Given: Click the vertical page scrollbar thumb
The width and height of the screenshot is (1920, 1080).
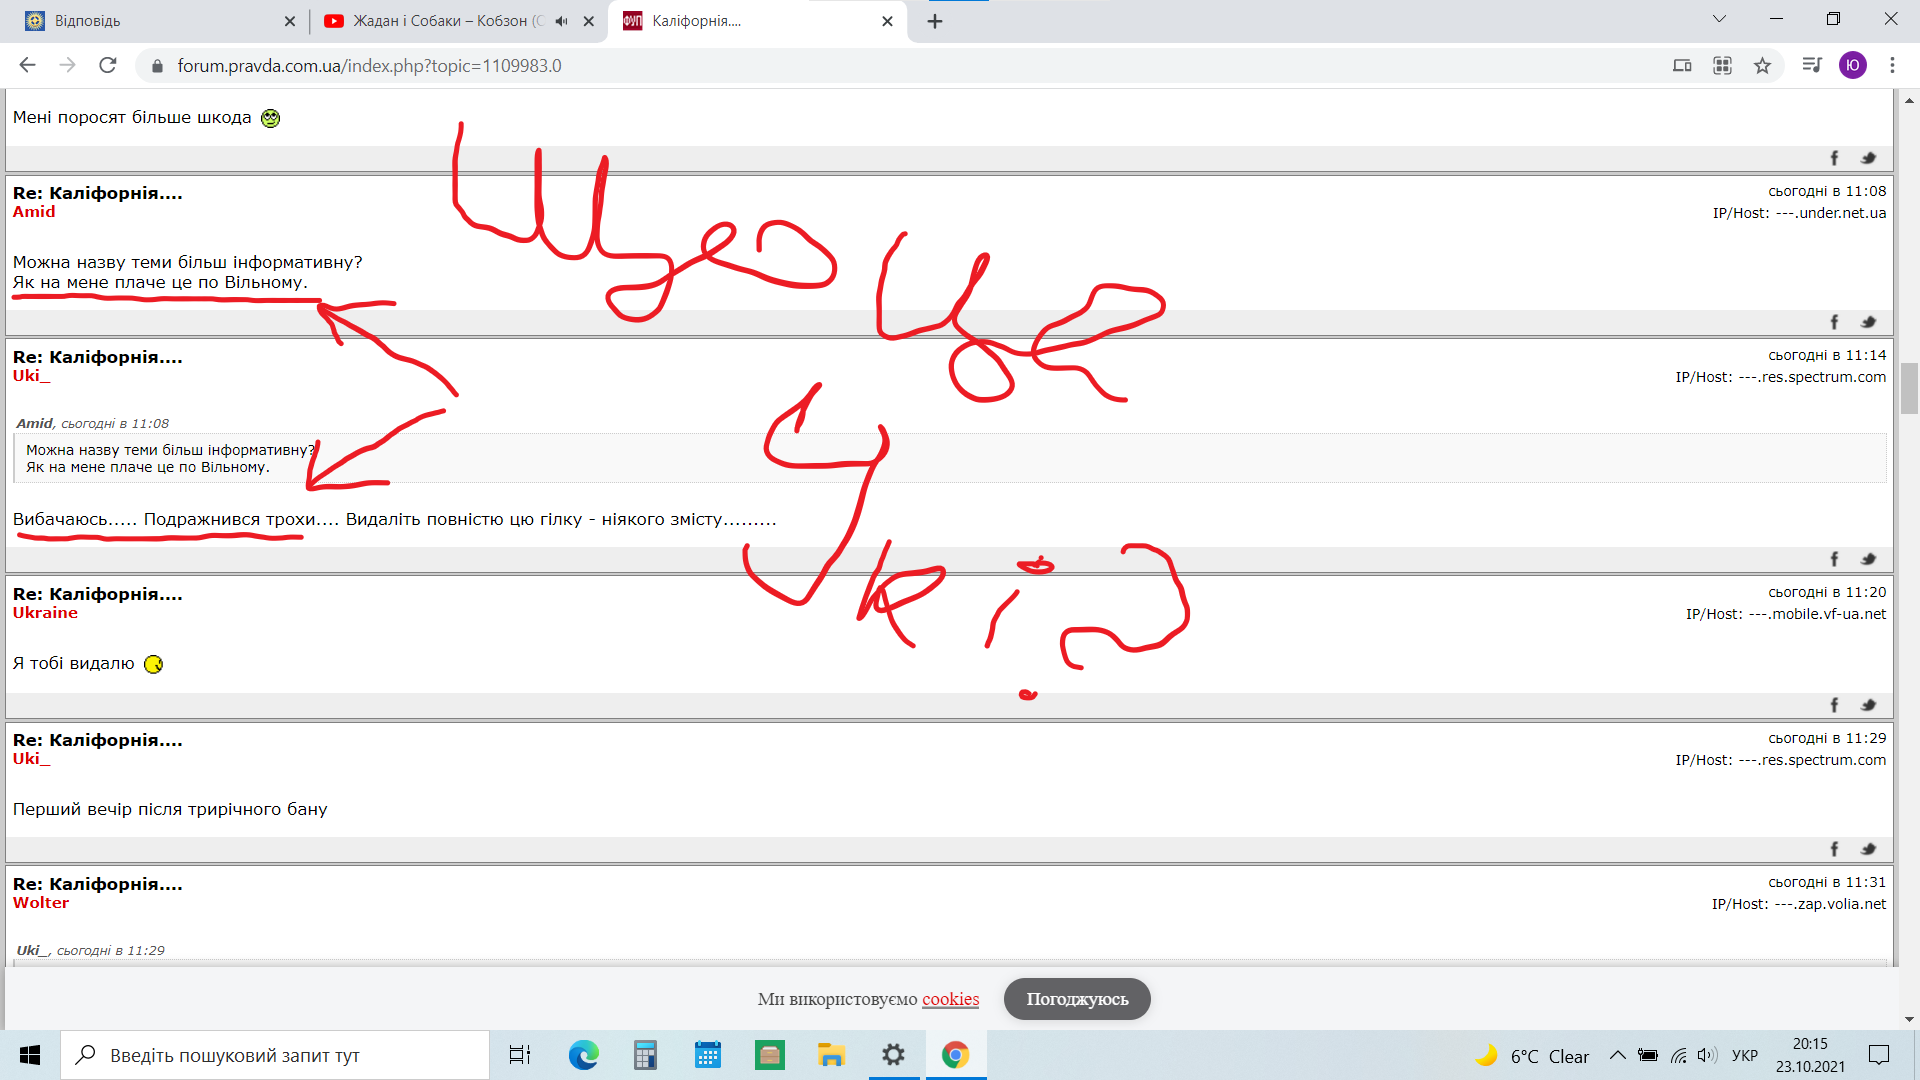Looking at the screenshot, I should (x=1909, y=388).
